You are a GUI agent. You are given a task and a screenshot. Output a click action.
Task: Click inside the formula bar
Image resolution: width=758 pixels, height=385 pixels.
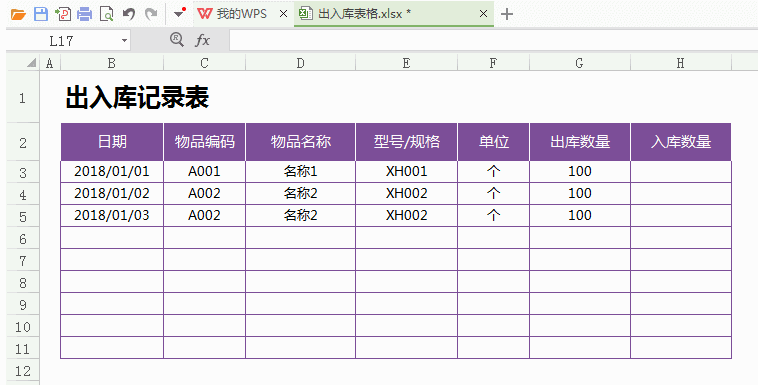[x=493, y=41]
